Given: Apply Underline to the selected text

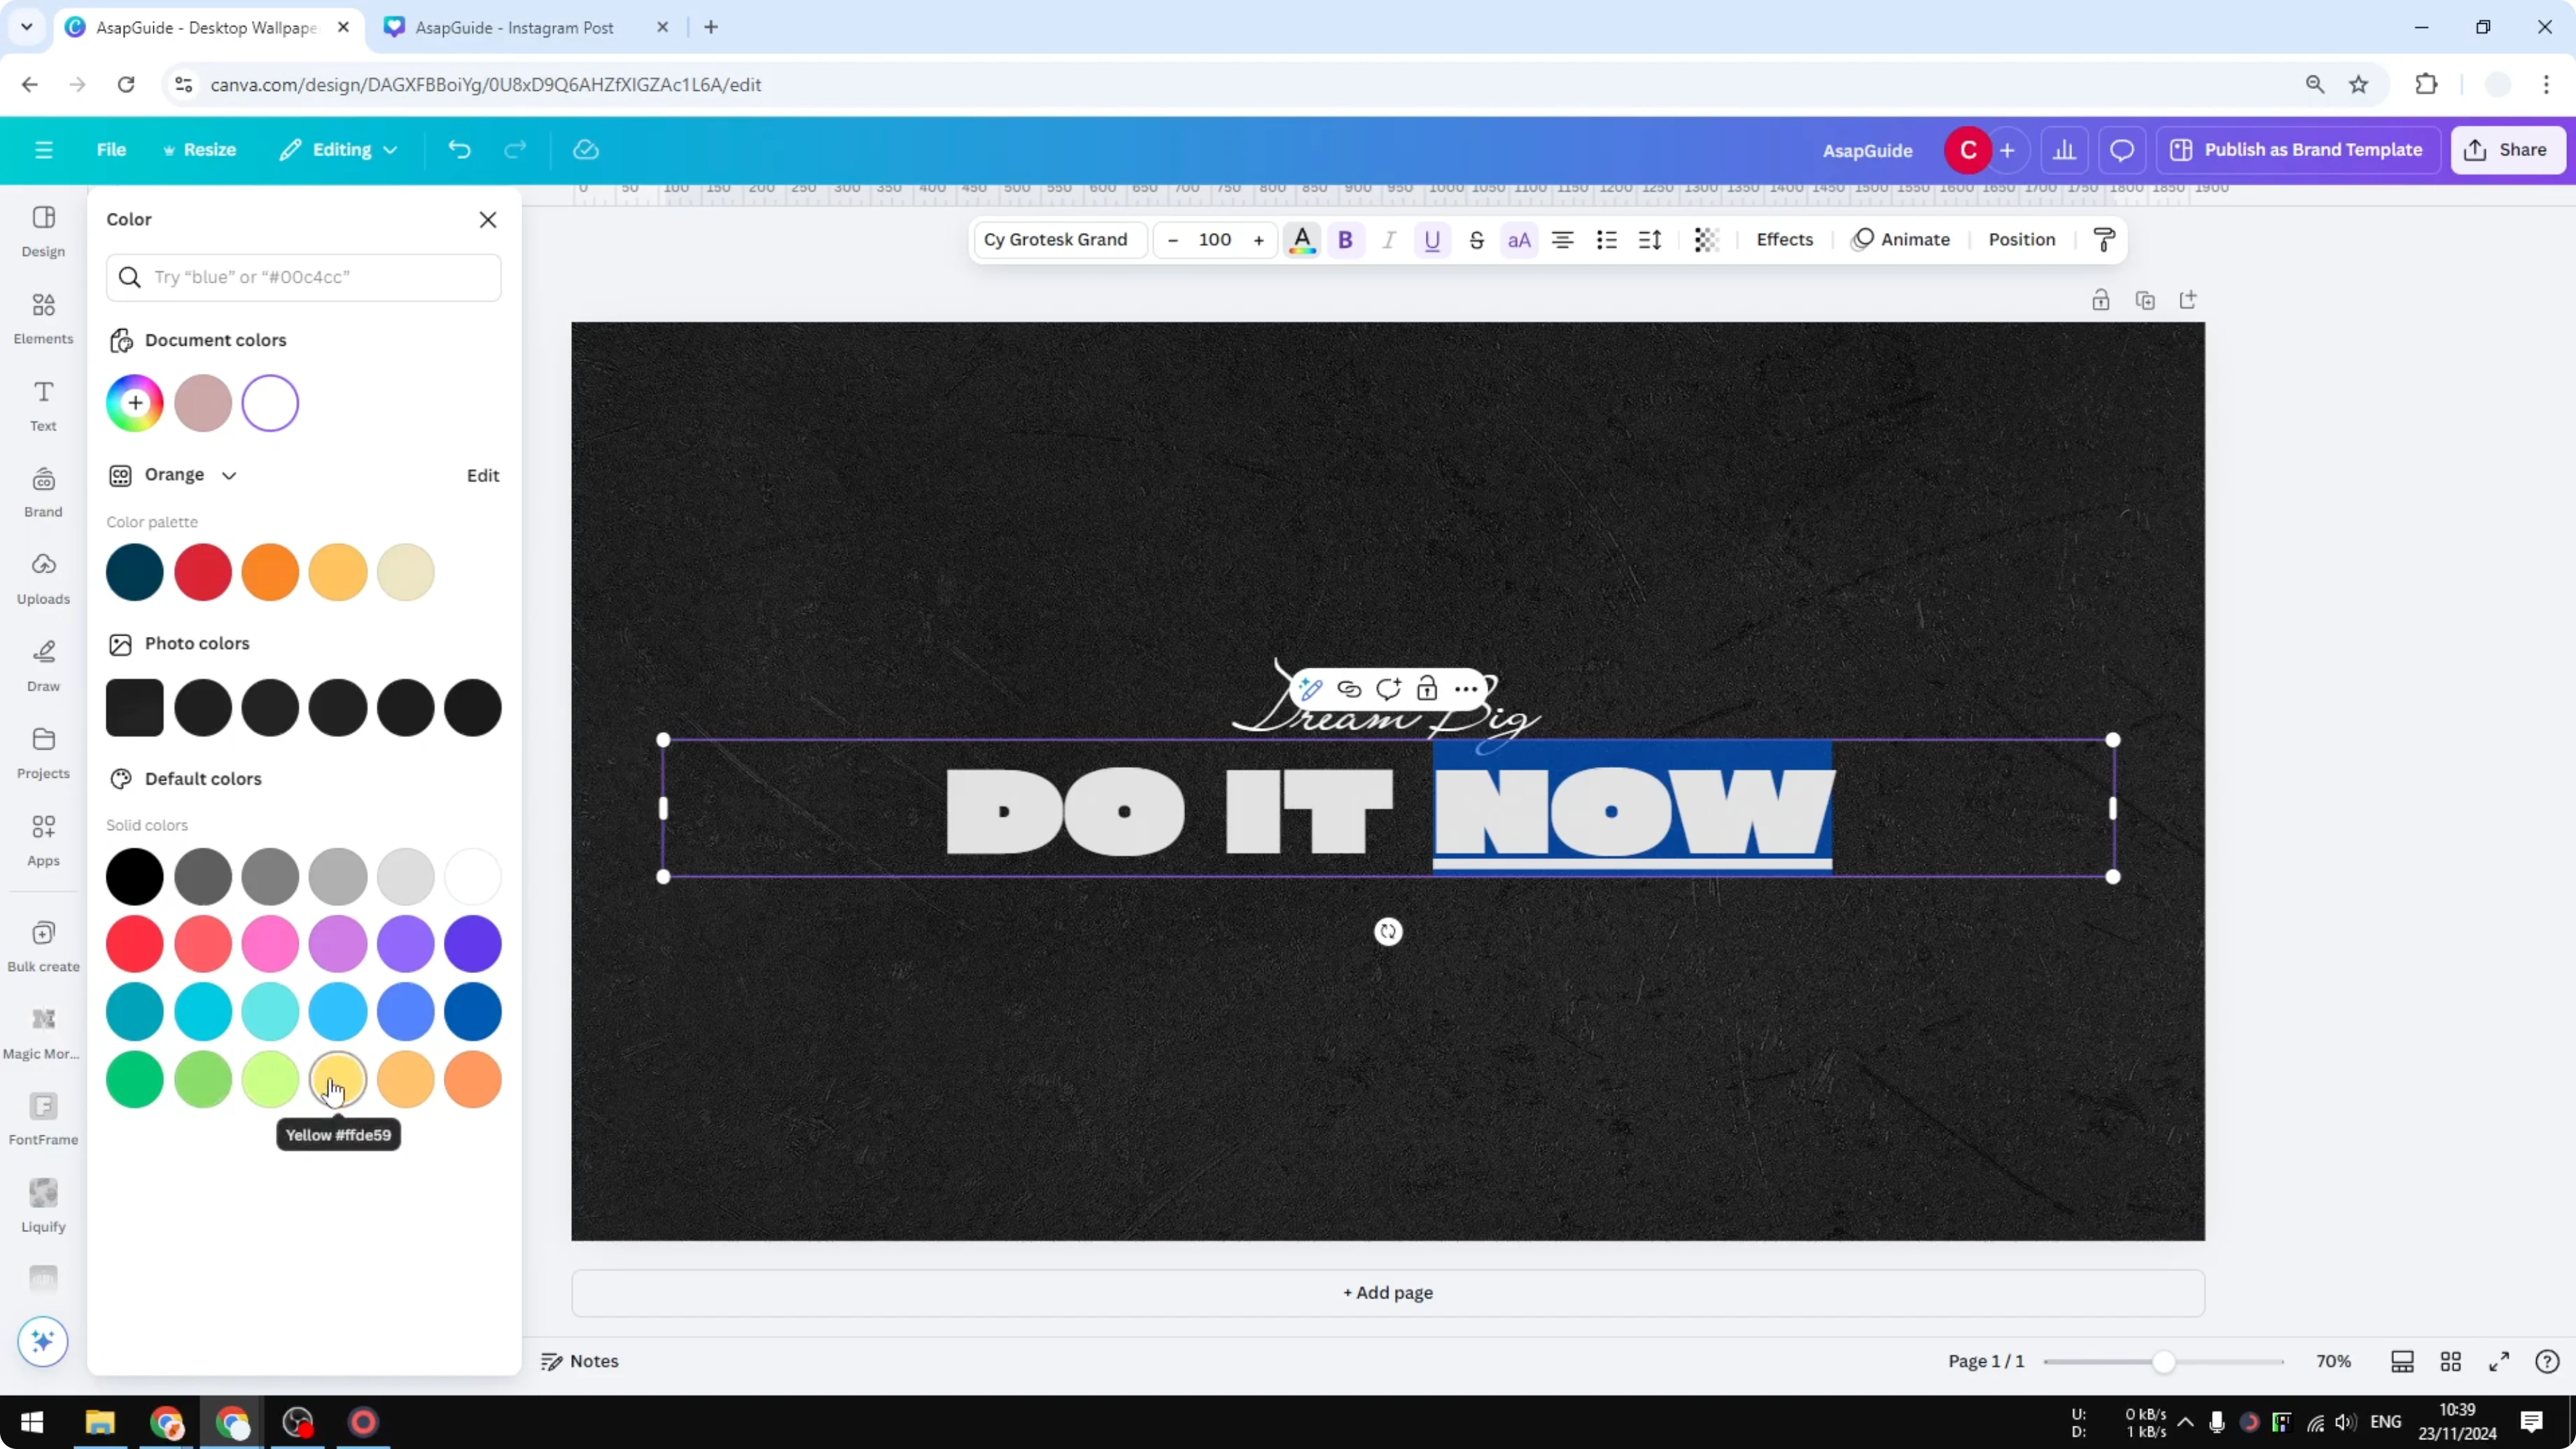Looking at the screenshot, I should point(1432,240).
